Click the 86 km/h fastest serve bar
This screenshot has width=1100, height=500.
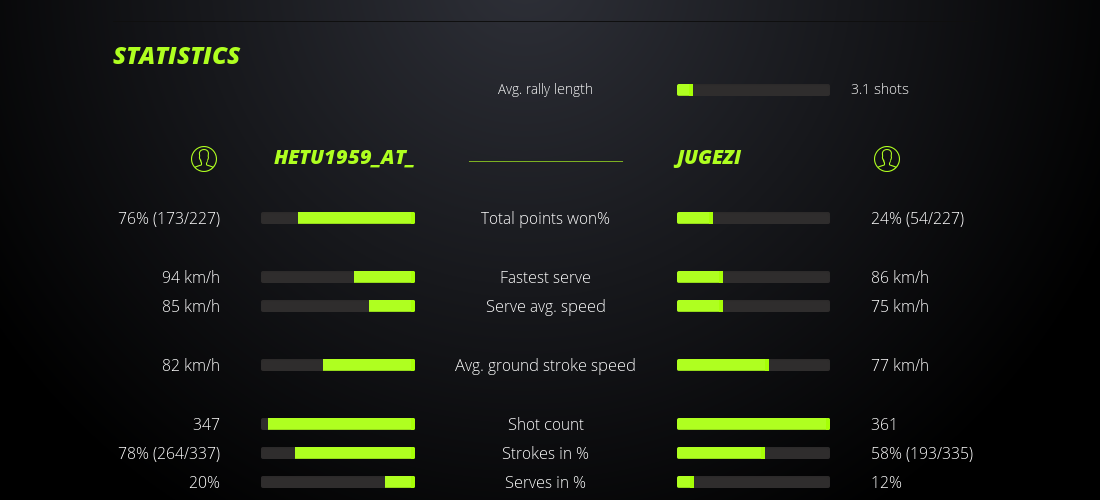coord(753,277)
